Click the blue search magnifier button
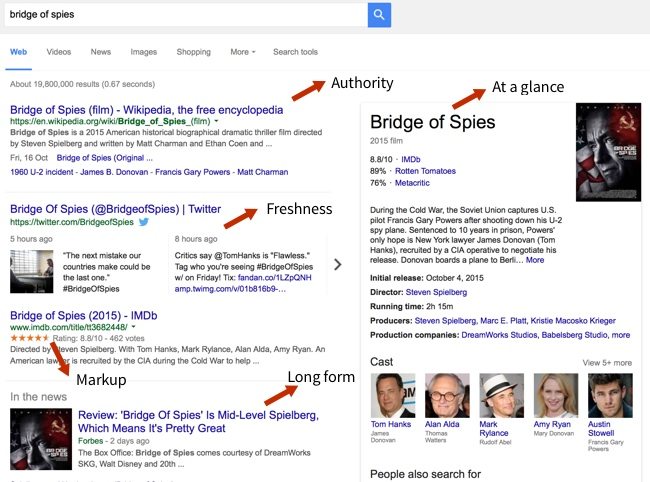 [379, 14]
